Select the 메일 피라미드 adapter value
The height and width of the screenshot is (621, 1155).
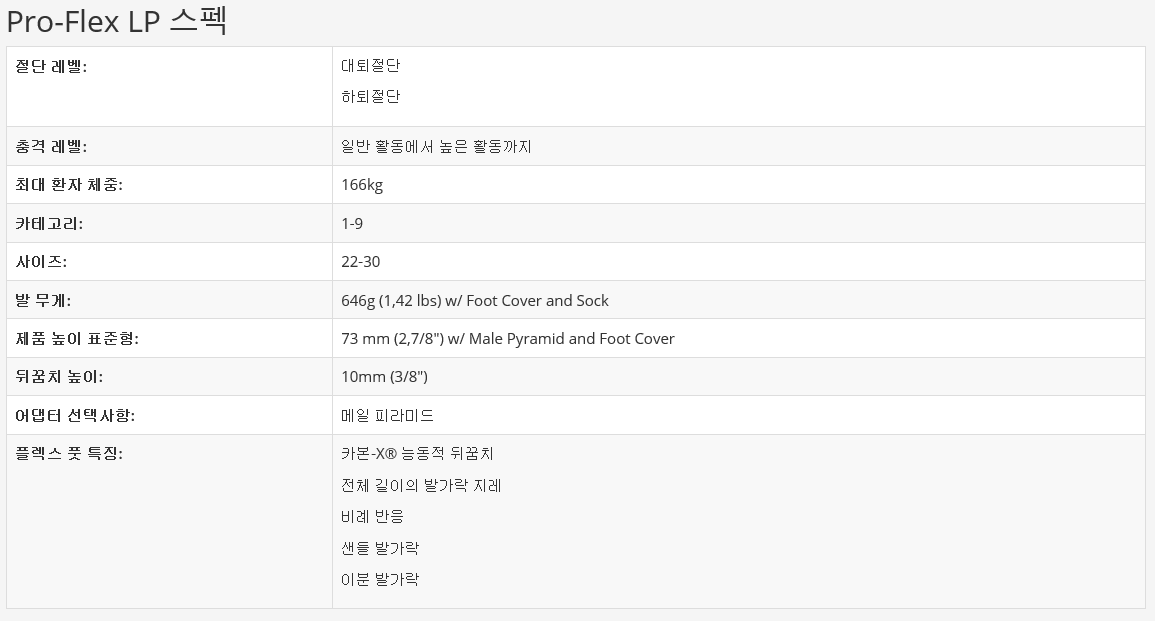click(x=387, y=416)
